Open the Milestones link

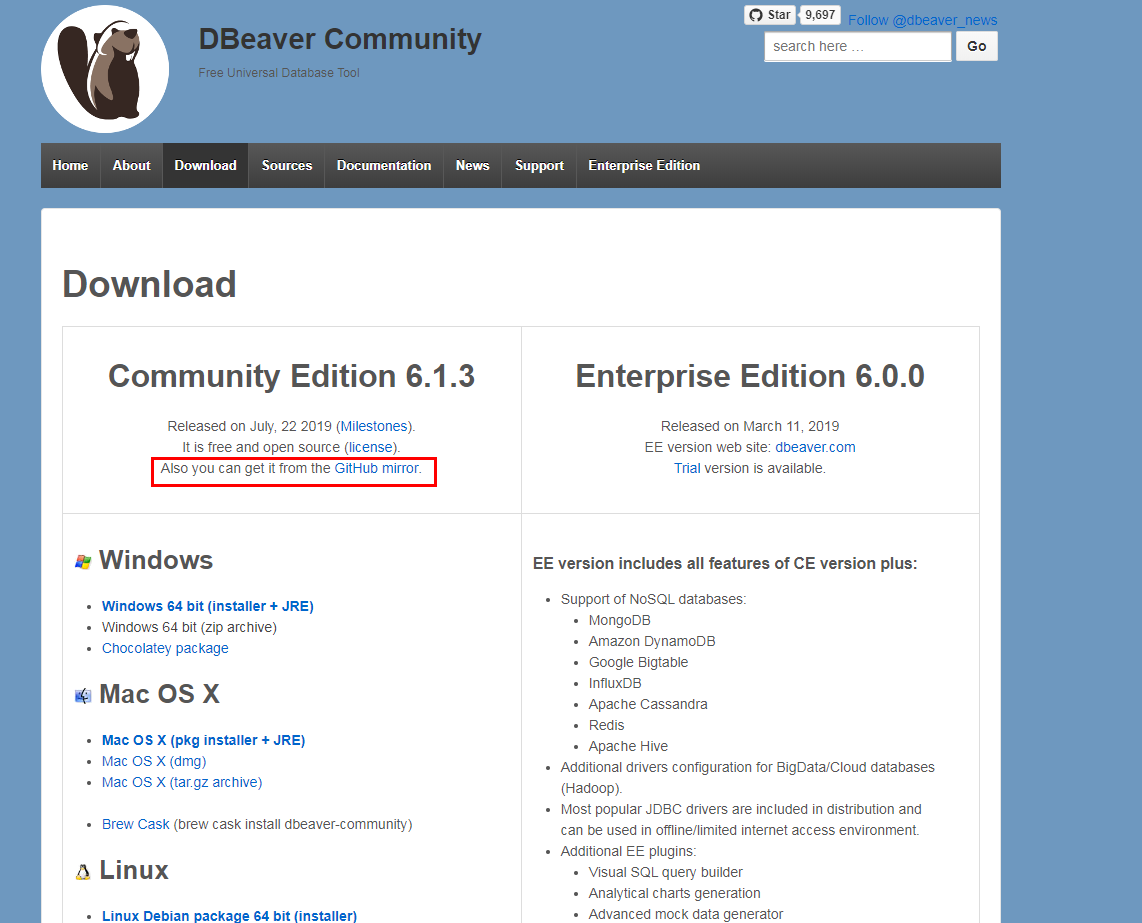[x=374, y=426]
